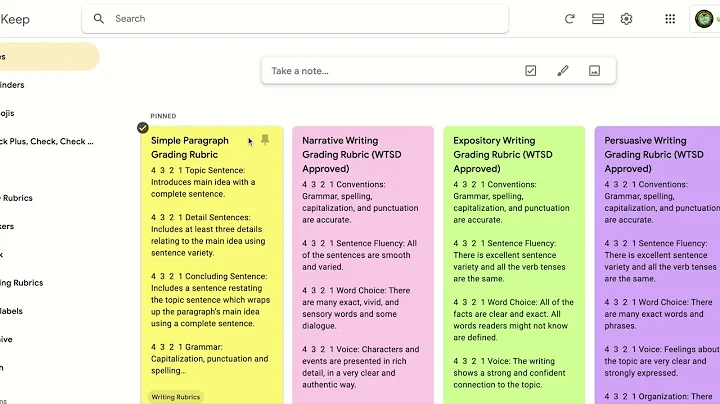The height and width of the screenshot is (404, 720).
Task: Open the Narrative Writing Grading Rubric note
Action: tap(363, 260)
